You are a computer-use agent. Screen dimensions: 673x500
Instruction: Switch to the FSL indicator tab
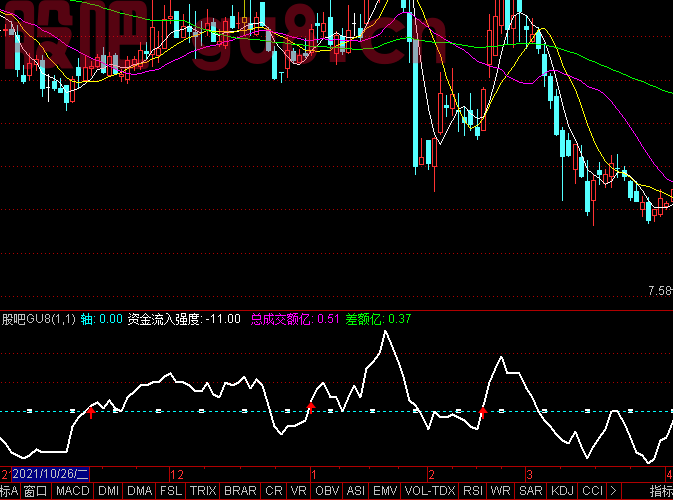coord(171,491)
